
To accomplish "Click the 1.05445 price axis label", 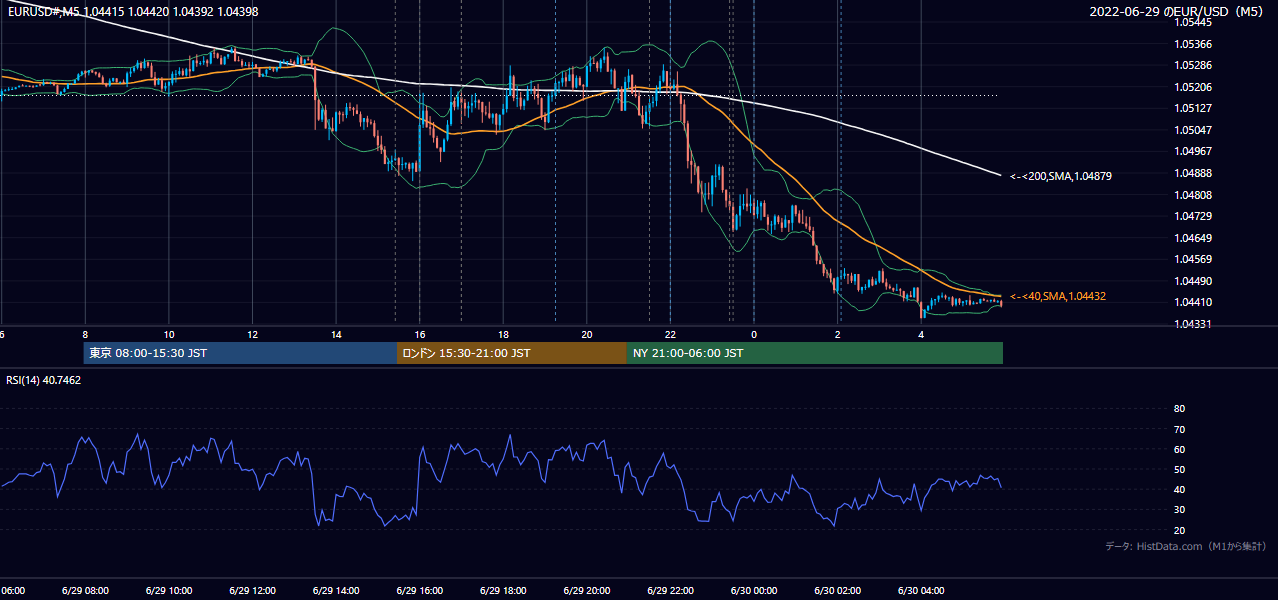I will click(1192, 22).
